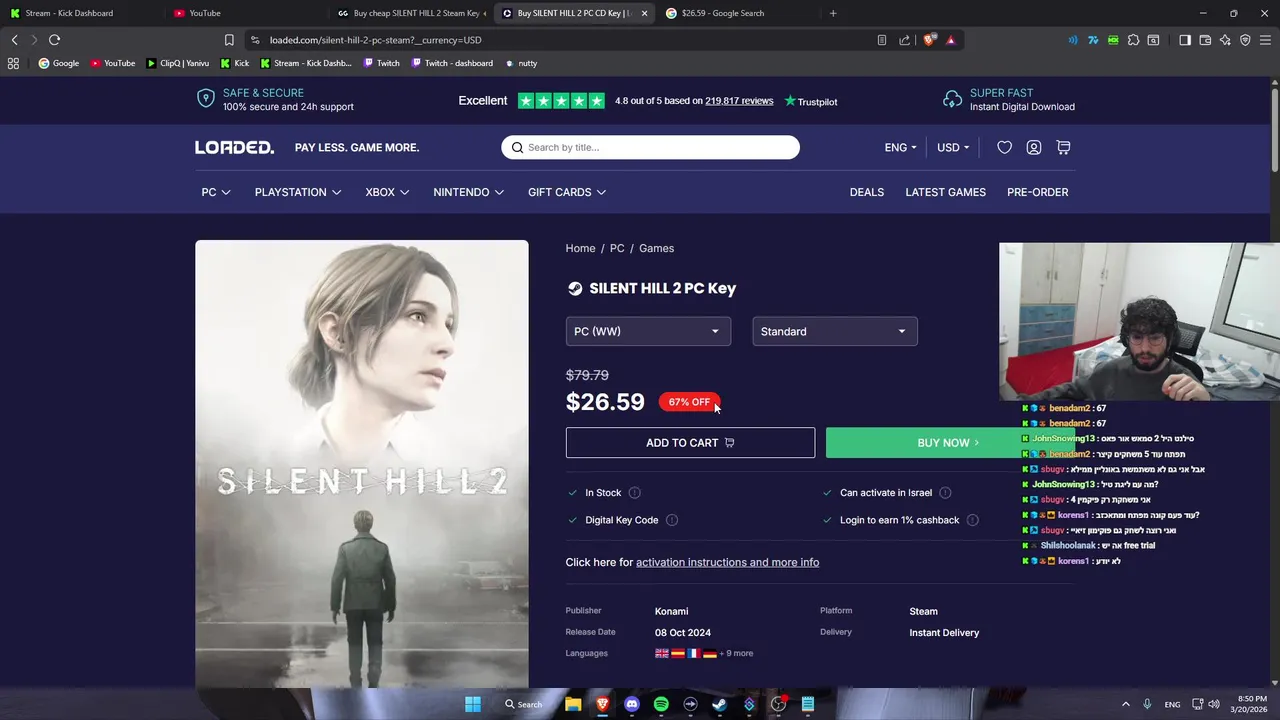Bookmark this page using the bookmark icon

click(229, 40)
